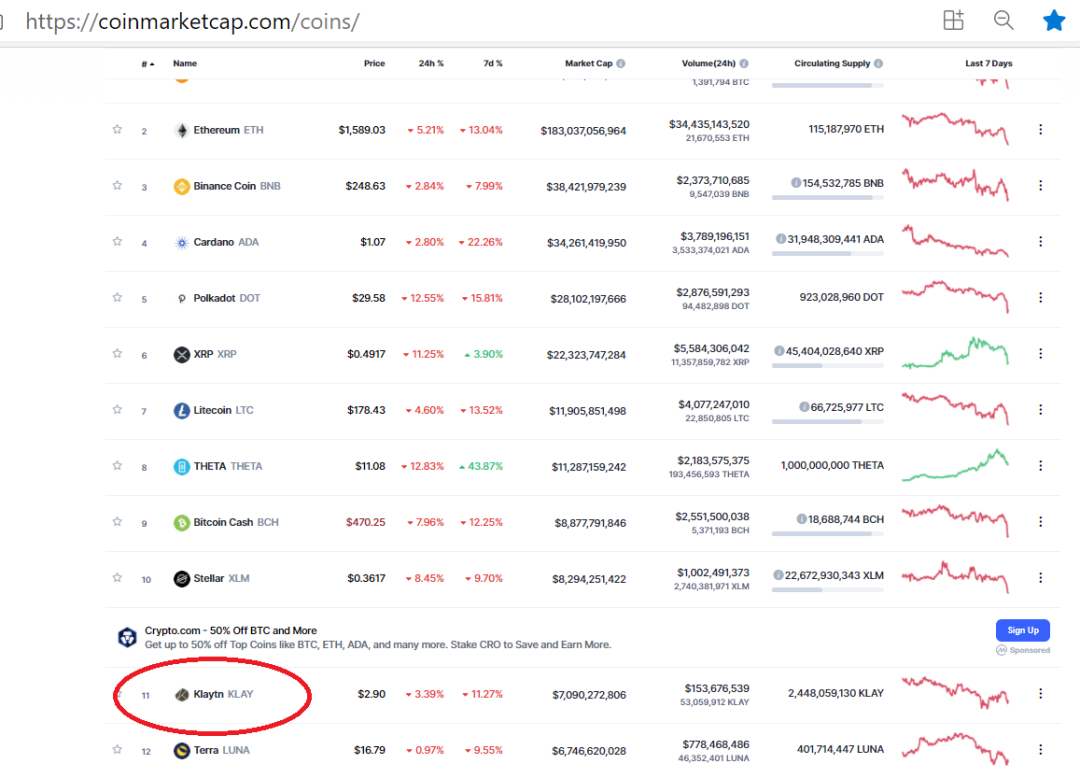Click BCH supply info icon
This screenshot has height=778, width=1080.
[801, 519]
